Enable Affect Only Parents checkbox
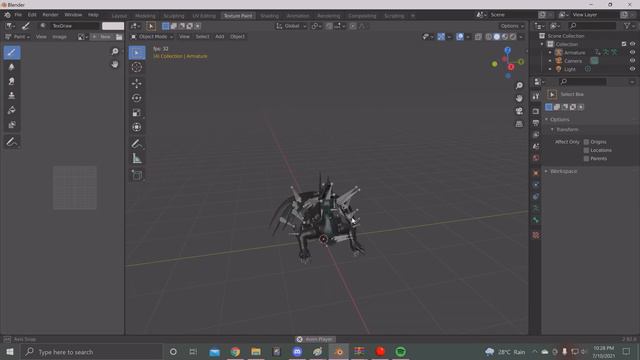This screenshot has width=640, height=360. click(586, 158)
